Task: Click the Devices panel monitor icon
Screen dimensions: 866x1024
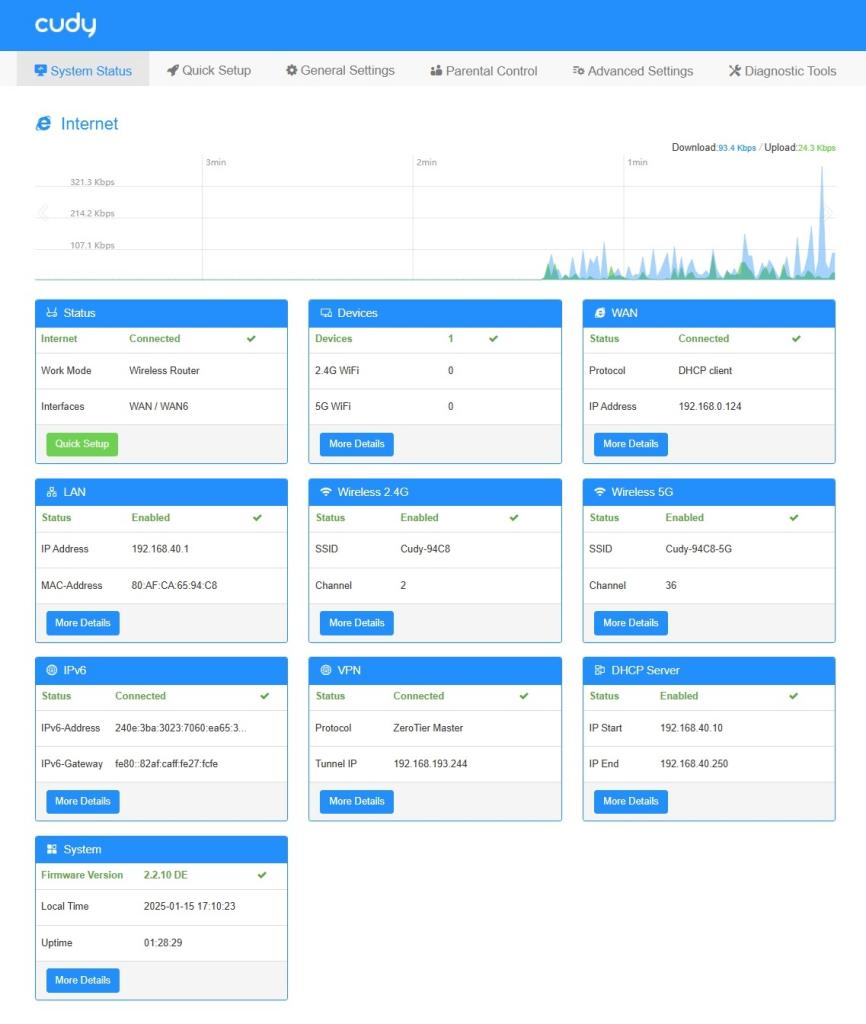Action: [x=326, y=313]
